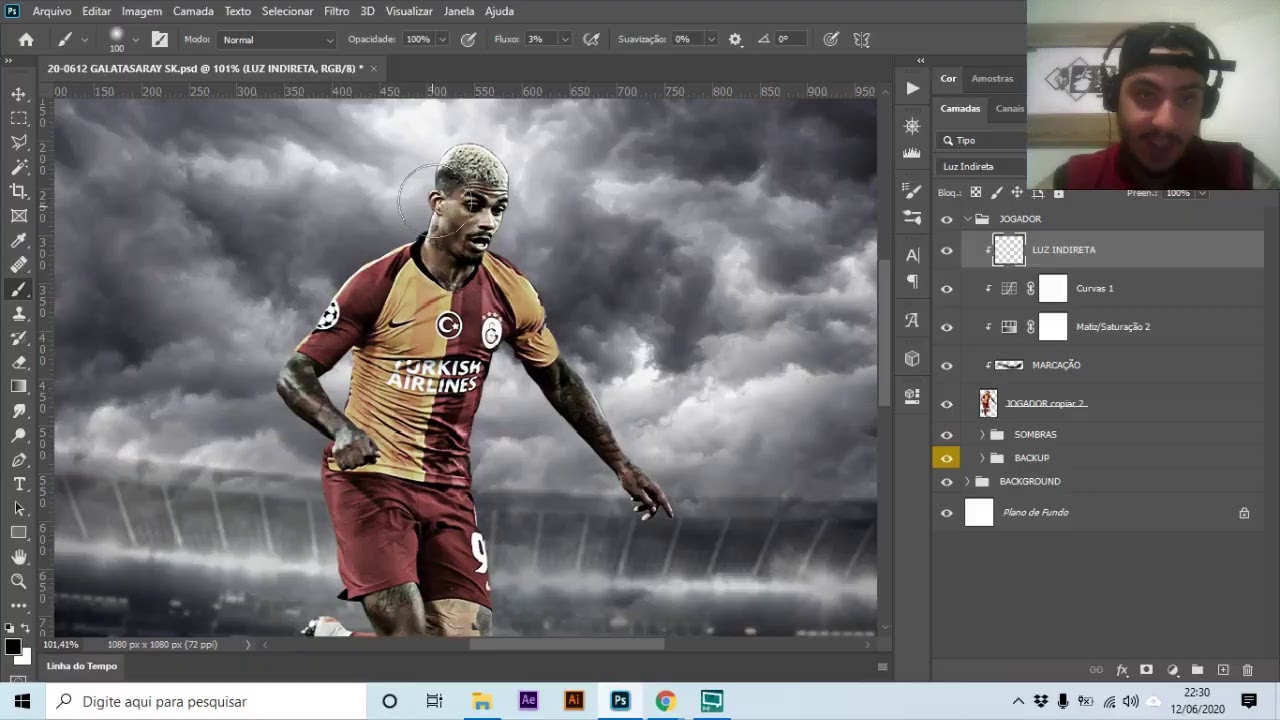Select the Dodge tool
Image resolution: width=1280 pixels, height=720 pixels.
tap(19, 435)
